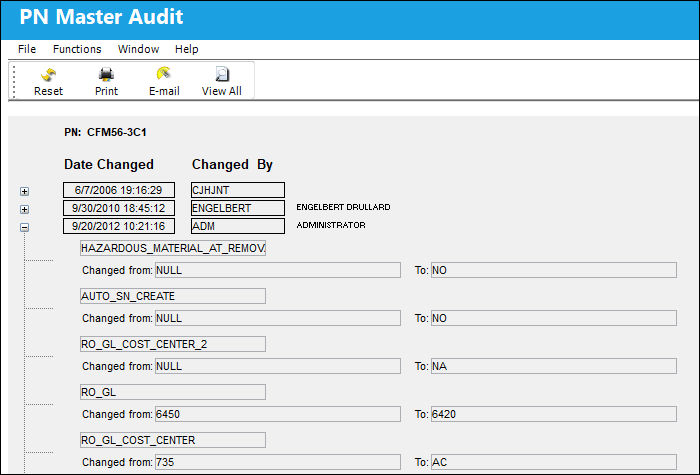The height and width of the screenshot is (475, 700).
Task: Click the ENGELBERT DRULLARD name text
Action: point(343,207)
